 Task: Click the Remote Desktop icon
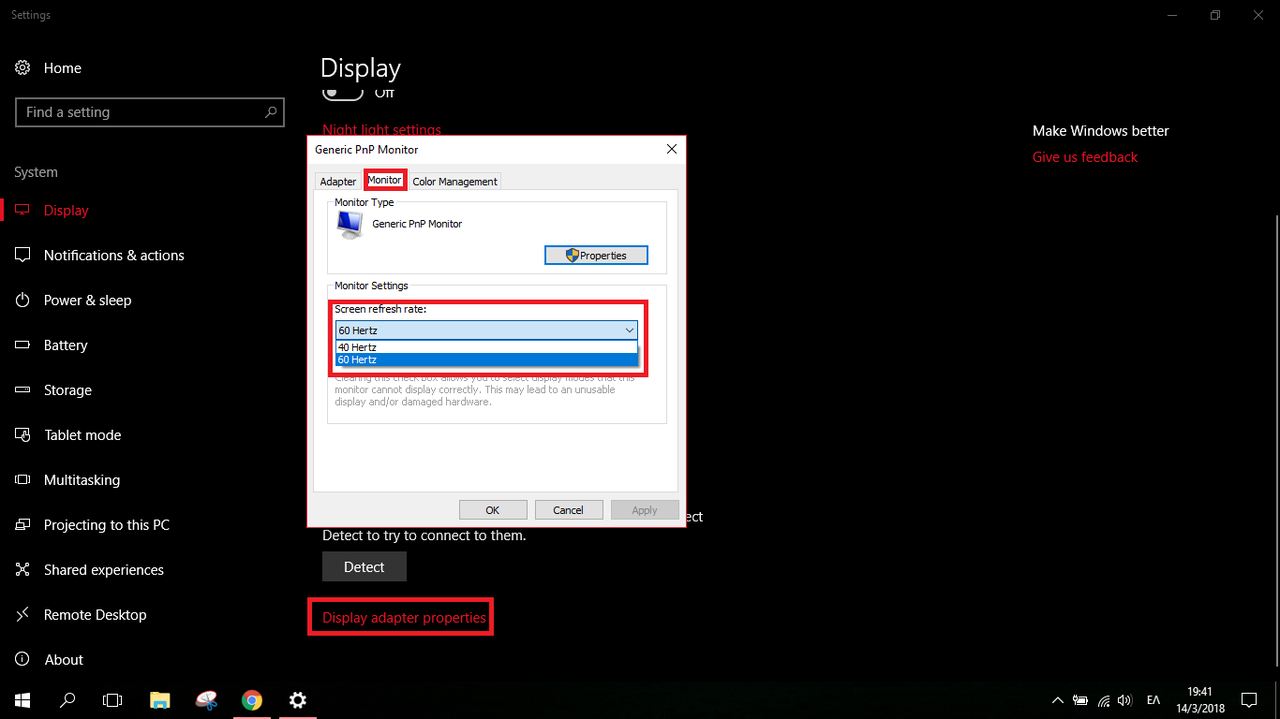coord(23,615)
